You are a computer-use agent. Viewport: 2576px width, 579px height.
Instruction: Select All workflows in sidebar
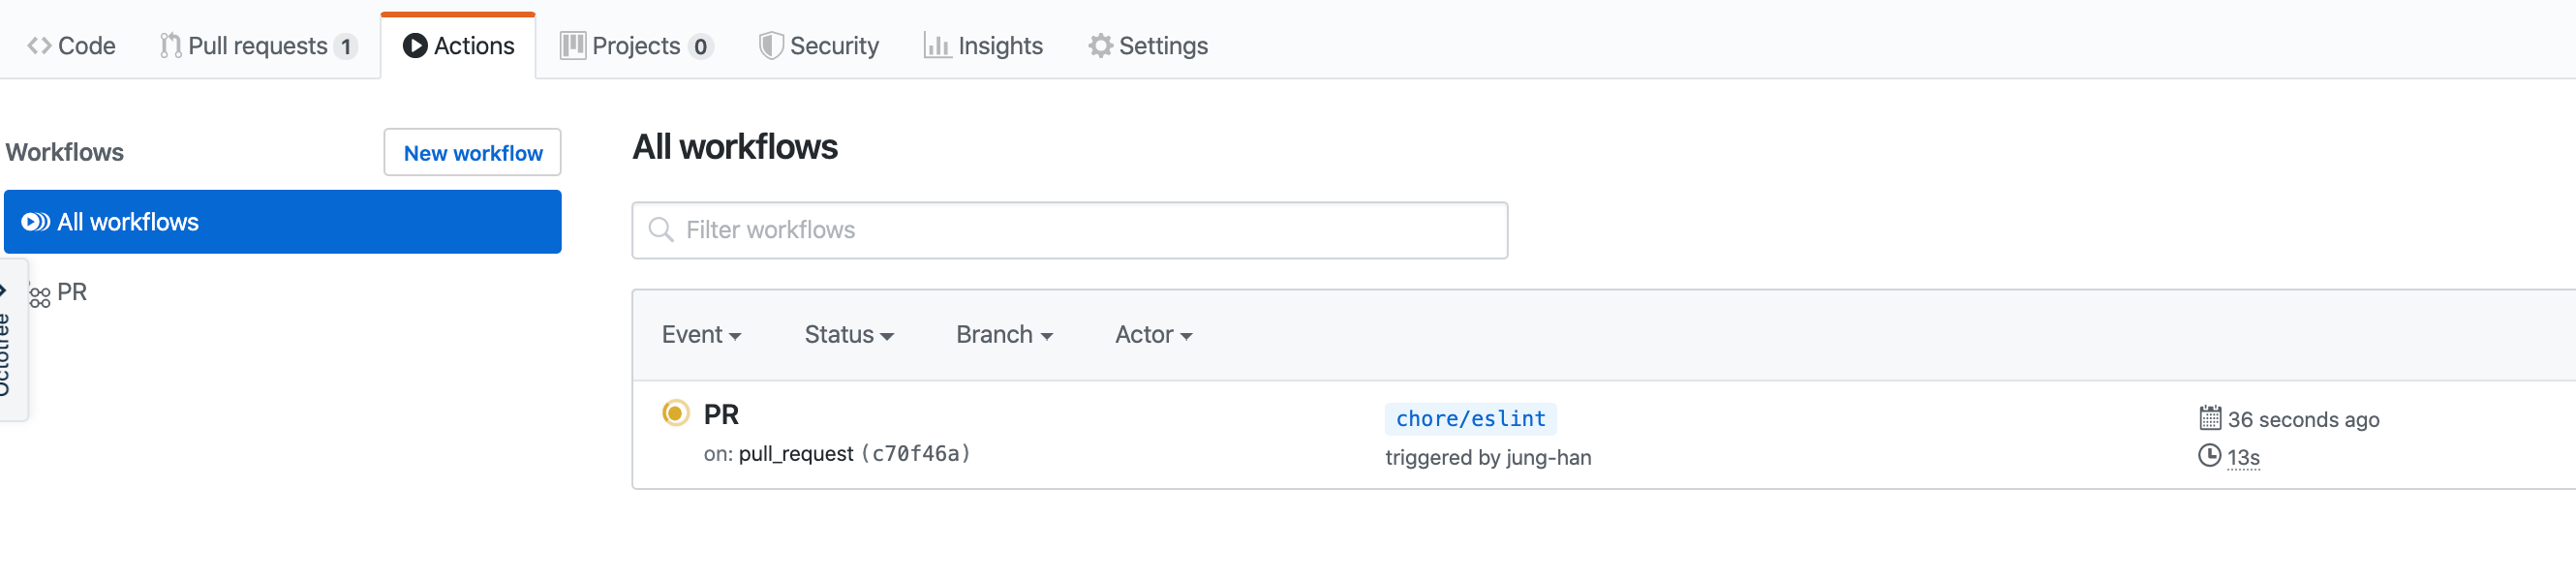[x=283, y=222]
